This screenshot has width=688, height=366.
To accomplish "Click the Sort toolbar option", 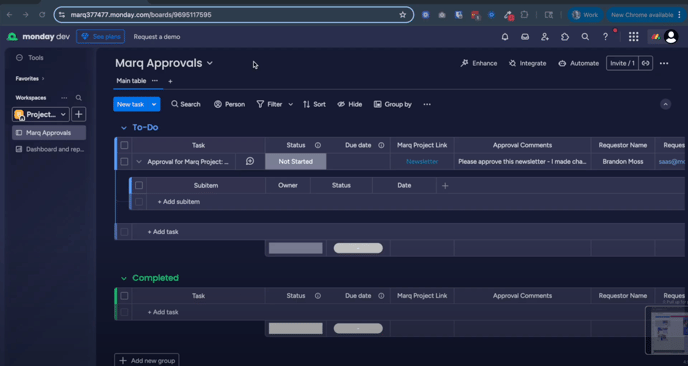I will point(314,104).
